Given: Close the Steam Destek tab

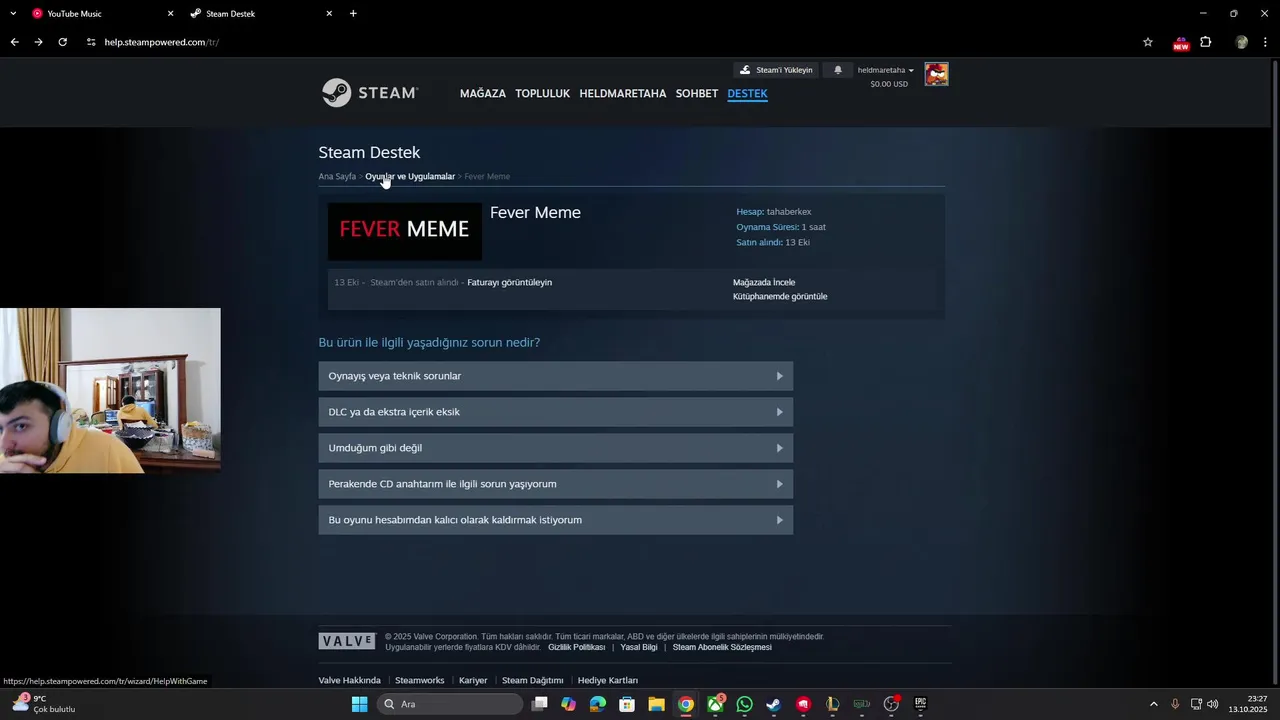Looking at the screenshot, I should click(x=329, y=14).
